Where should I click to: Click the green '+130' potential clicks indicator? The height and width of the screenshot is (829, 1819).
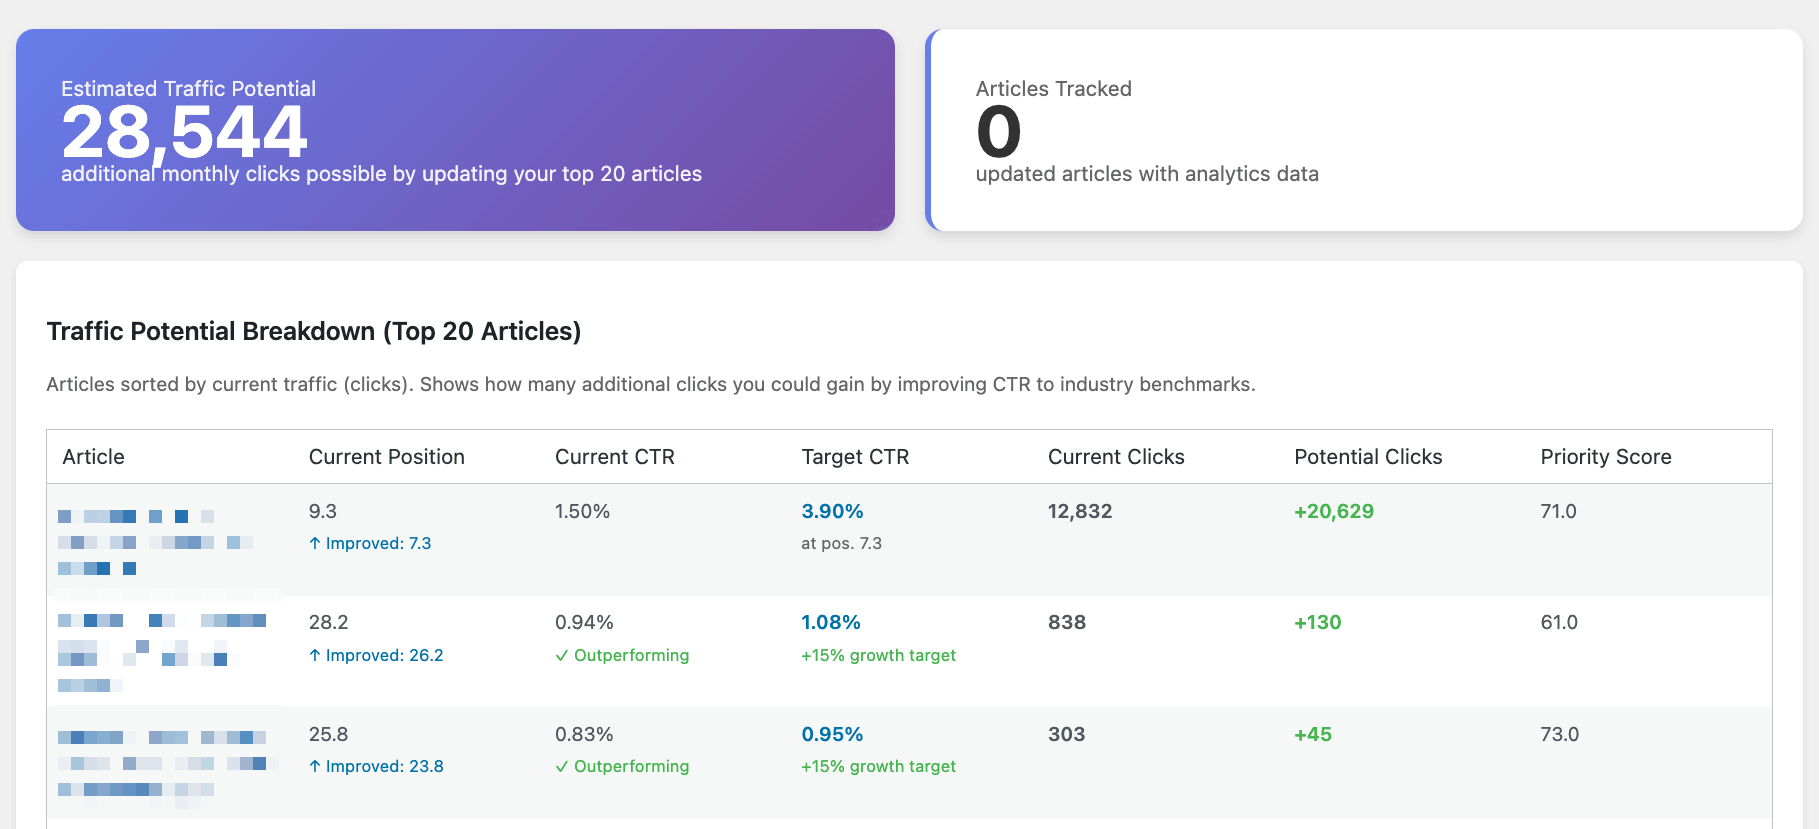pyautogui.click(x=1319, y=622)
